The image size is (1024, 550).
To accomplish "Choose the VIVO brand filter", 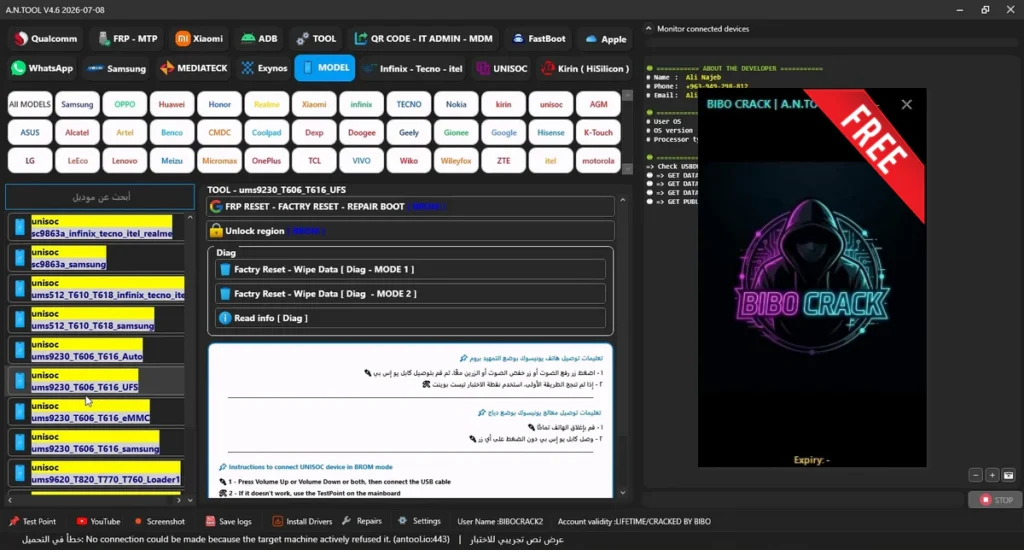I will coord(361,161).
